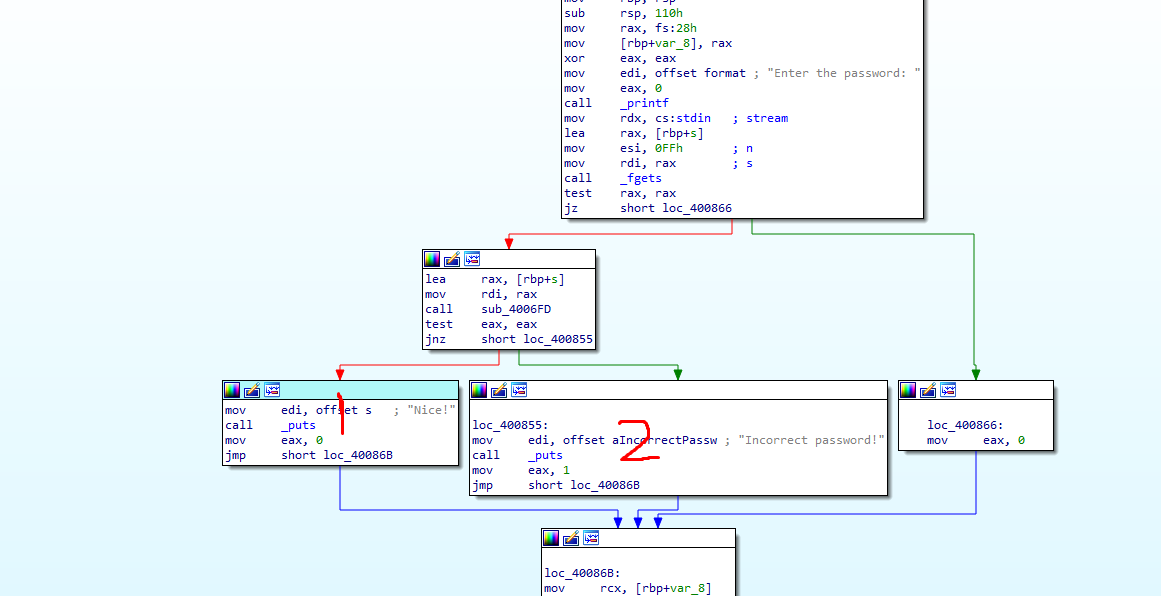The height and width of the screenshot is (596, 1161).
Task: Click pencil edit icon on the loc_400866 block
Action: click(928, 390)
